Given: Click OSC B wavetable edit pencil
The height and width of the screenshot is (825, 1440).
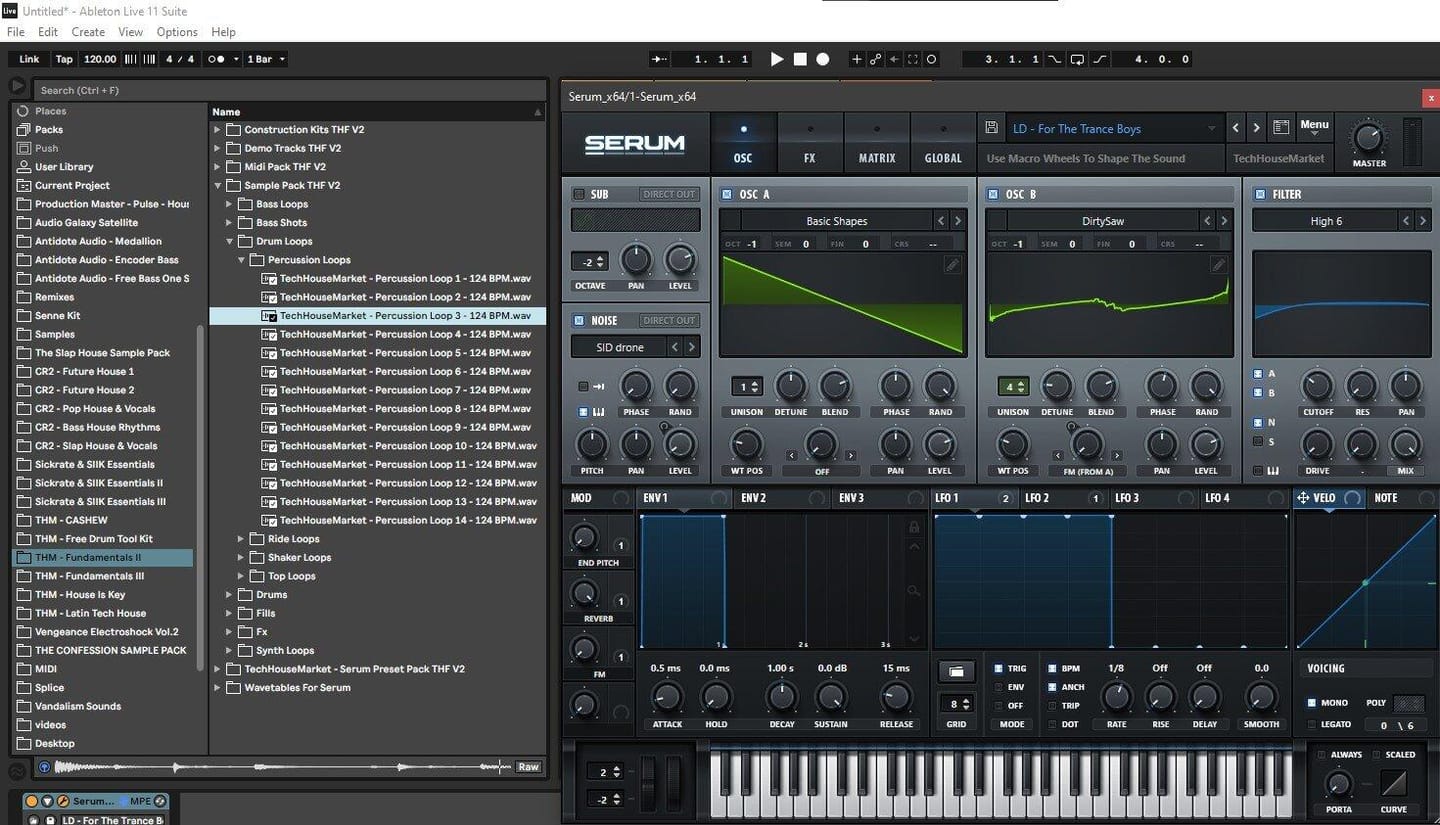Looking at the screenshot, I should tap(1218, 265).
